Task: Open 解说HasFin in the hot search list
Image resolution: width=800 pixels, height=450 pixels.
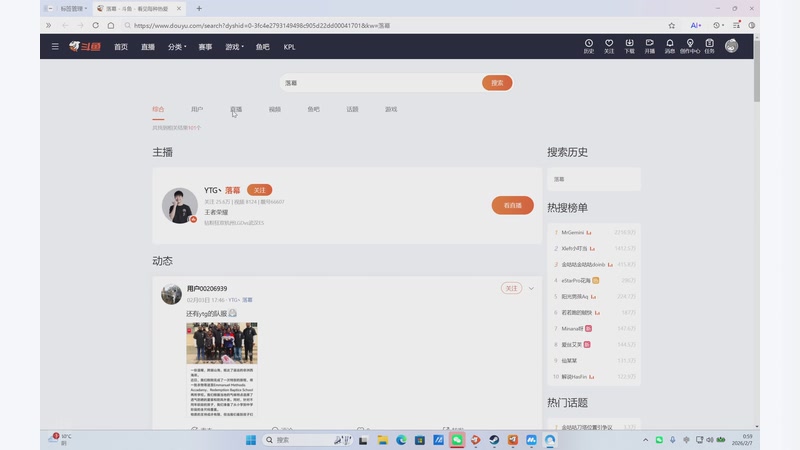Action: pyautogui.click(x=574, y=377)
